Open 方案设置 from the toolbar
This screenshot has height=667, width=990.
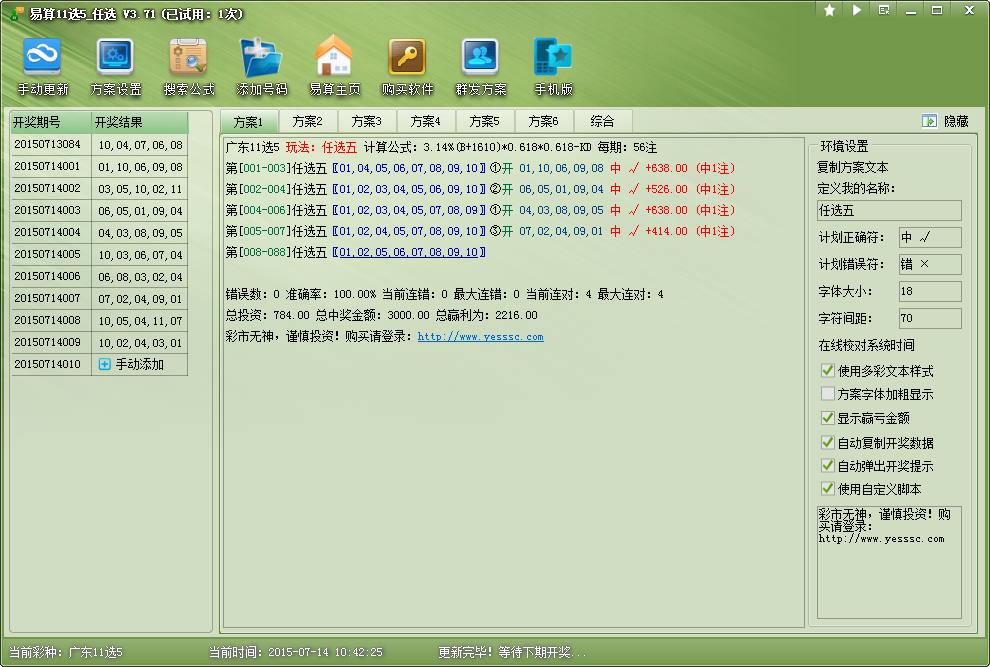116,57
